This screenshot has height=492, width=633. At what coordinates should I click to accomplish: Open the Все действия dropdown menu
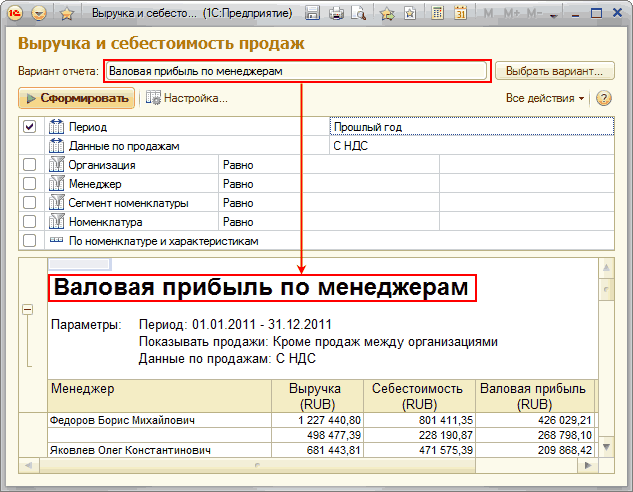545,98
